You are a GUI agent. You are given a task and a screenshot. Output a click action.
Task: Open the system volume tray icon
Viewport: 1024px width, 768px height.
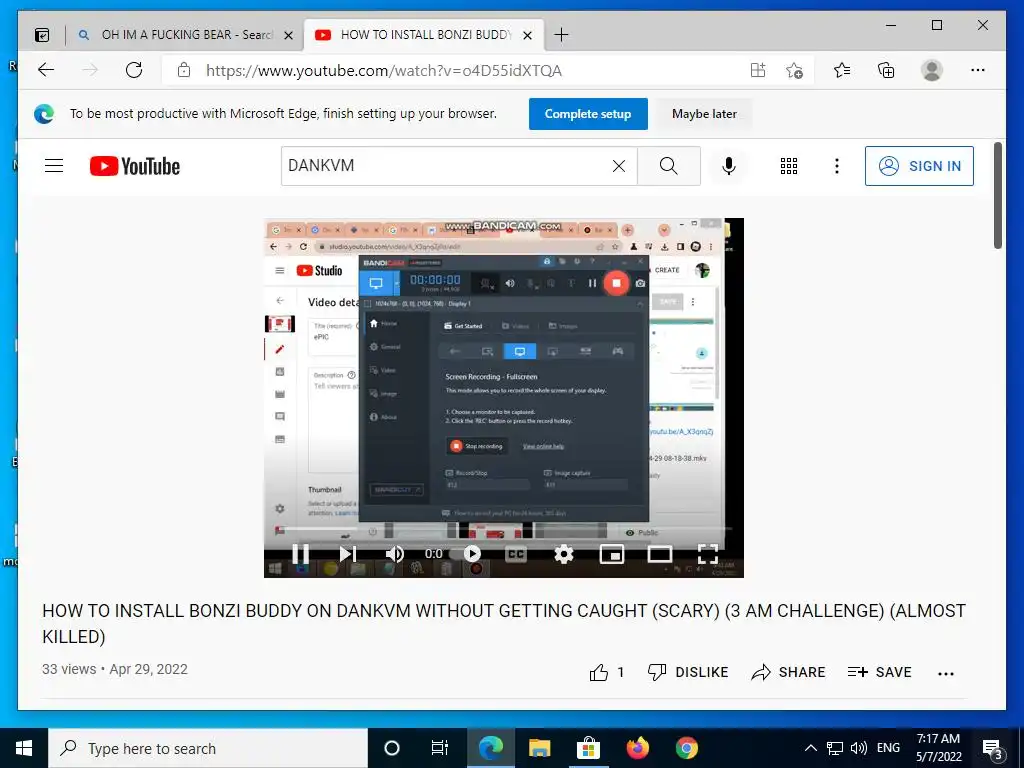click(x=859, y=748)
